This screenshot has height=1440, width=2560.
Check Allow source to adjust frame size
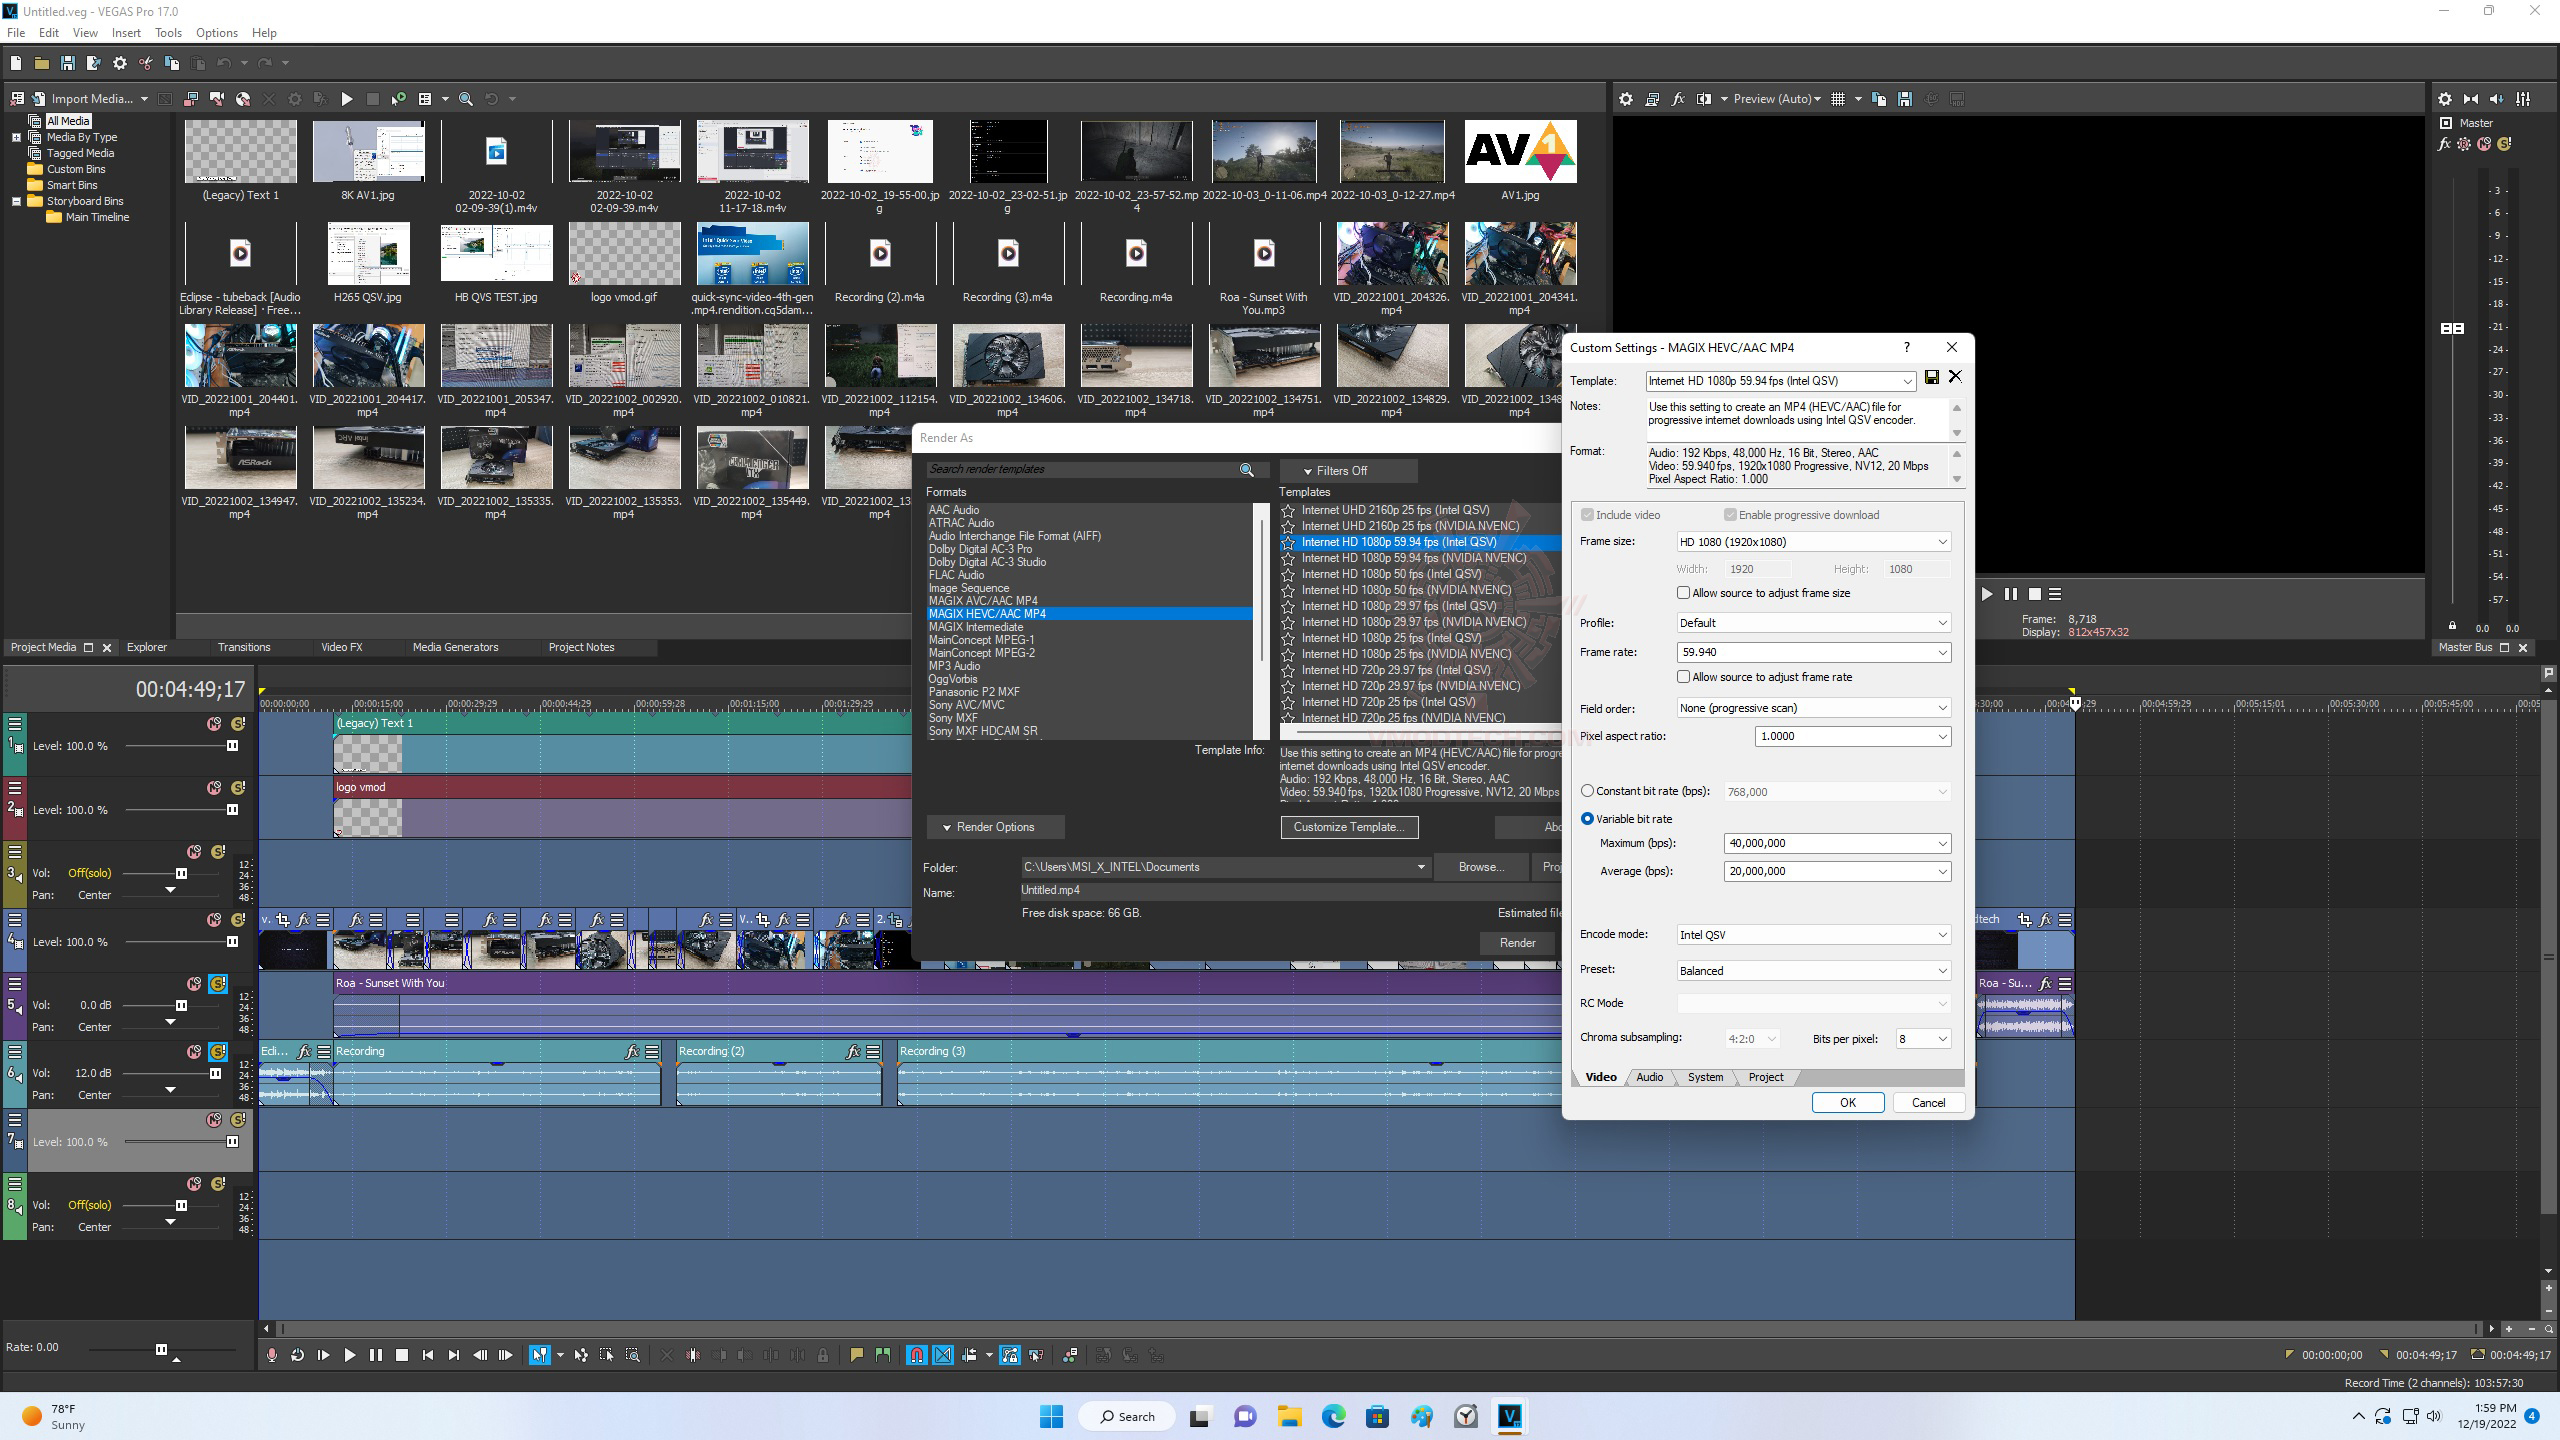point(1684,593)
